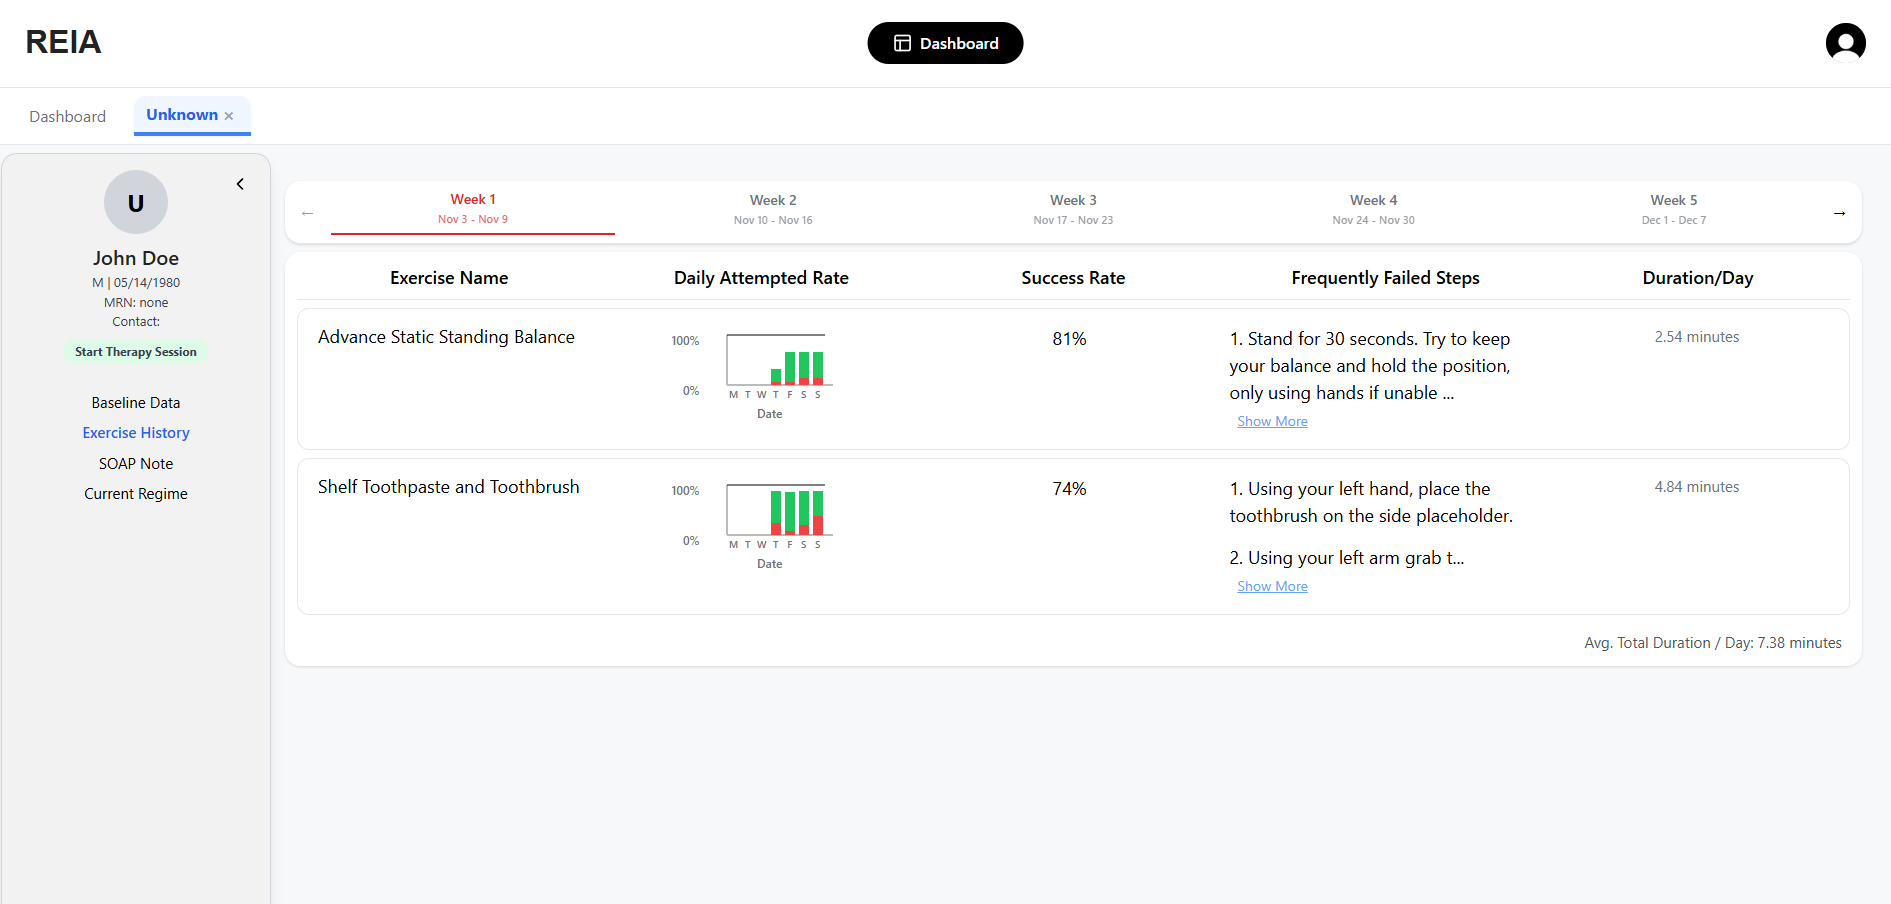Open Exercise History section
Screen dimensions: 1891x904
click(x=136, y=433)
